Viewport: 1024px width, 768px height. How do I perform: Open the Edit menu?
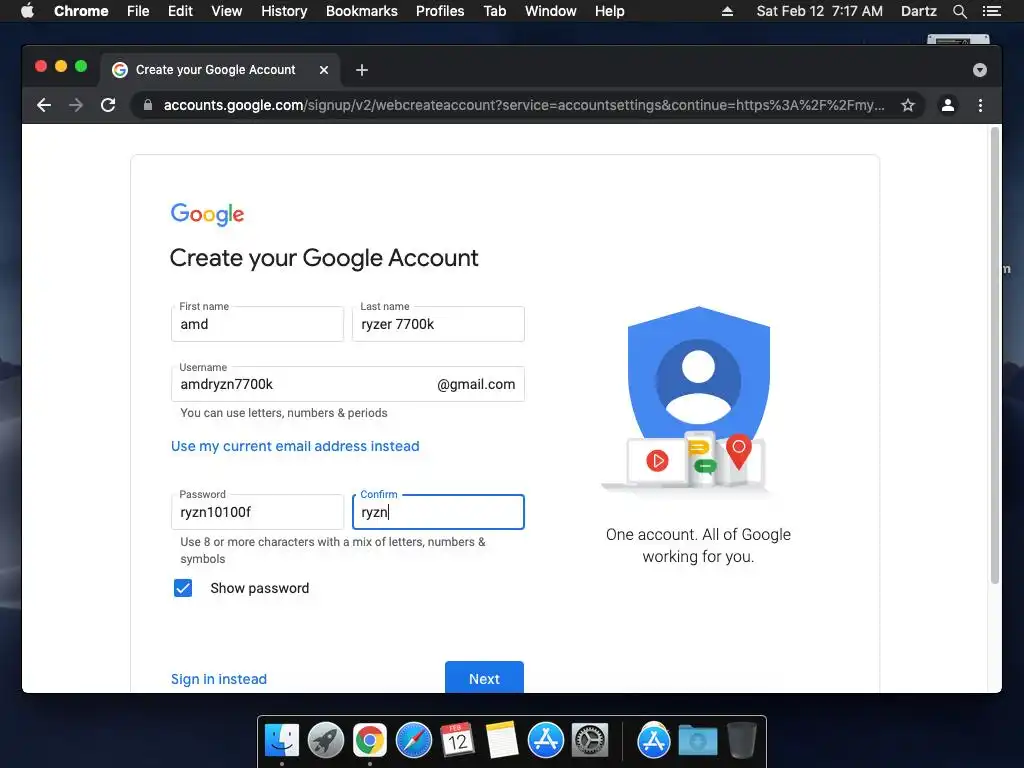180,11
